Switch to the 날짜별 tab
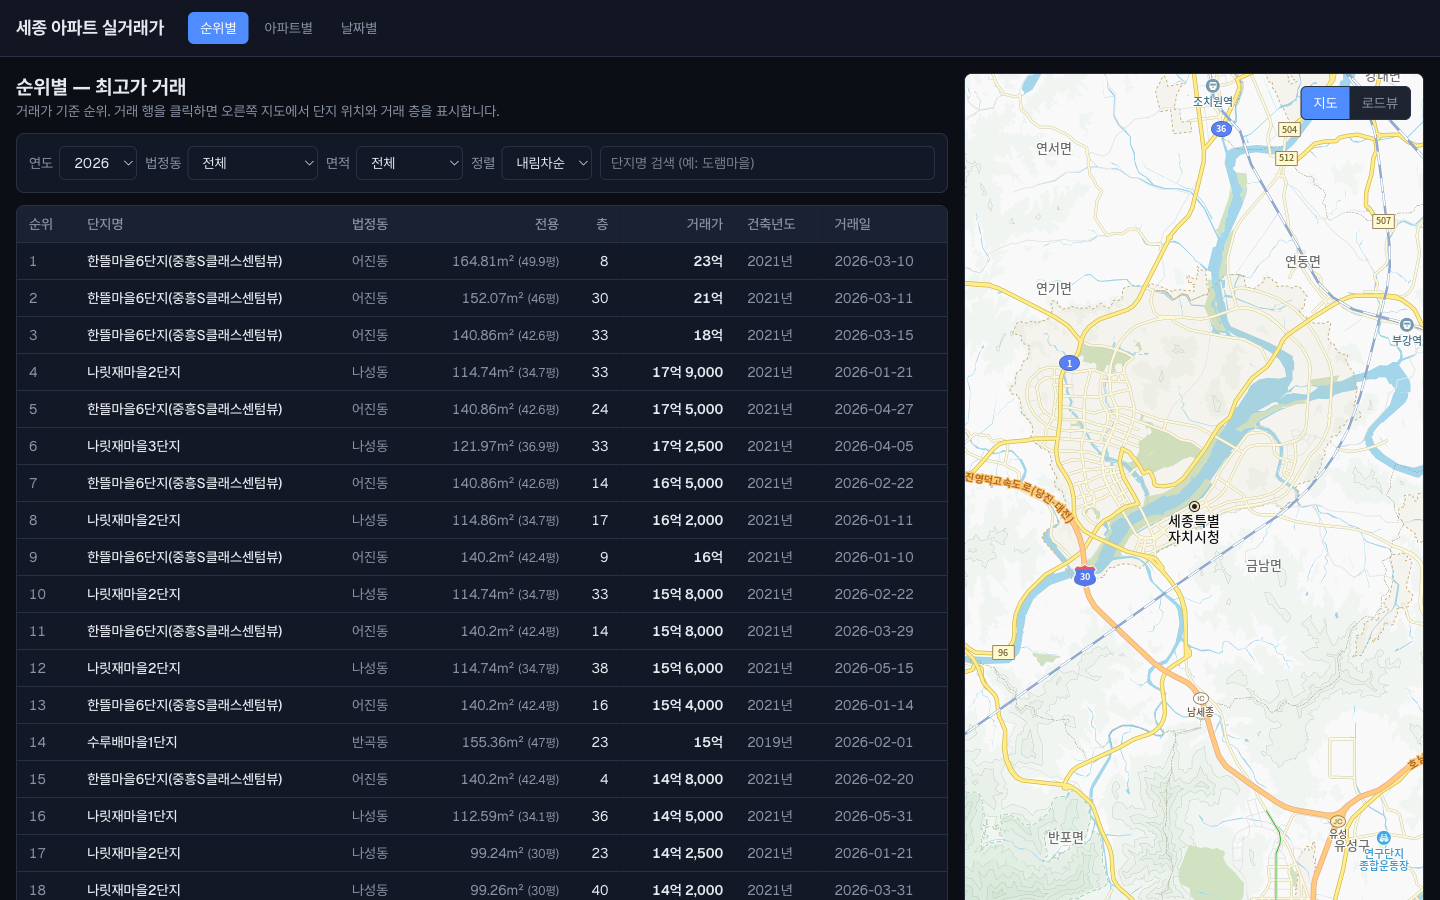Screen dimensions: 1440x900 (359, 28)
